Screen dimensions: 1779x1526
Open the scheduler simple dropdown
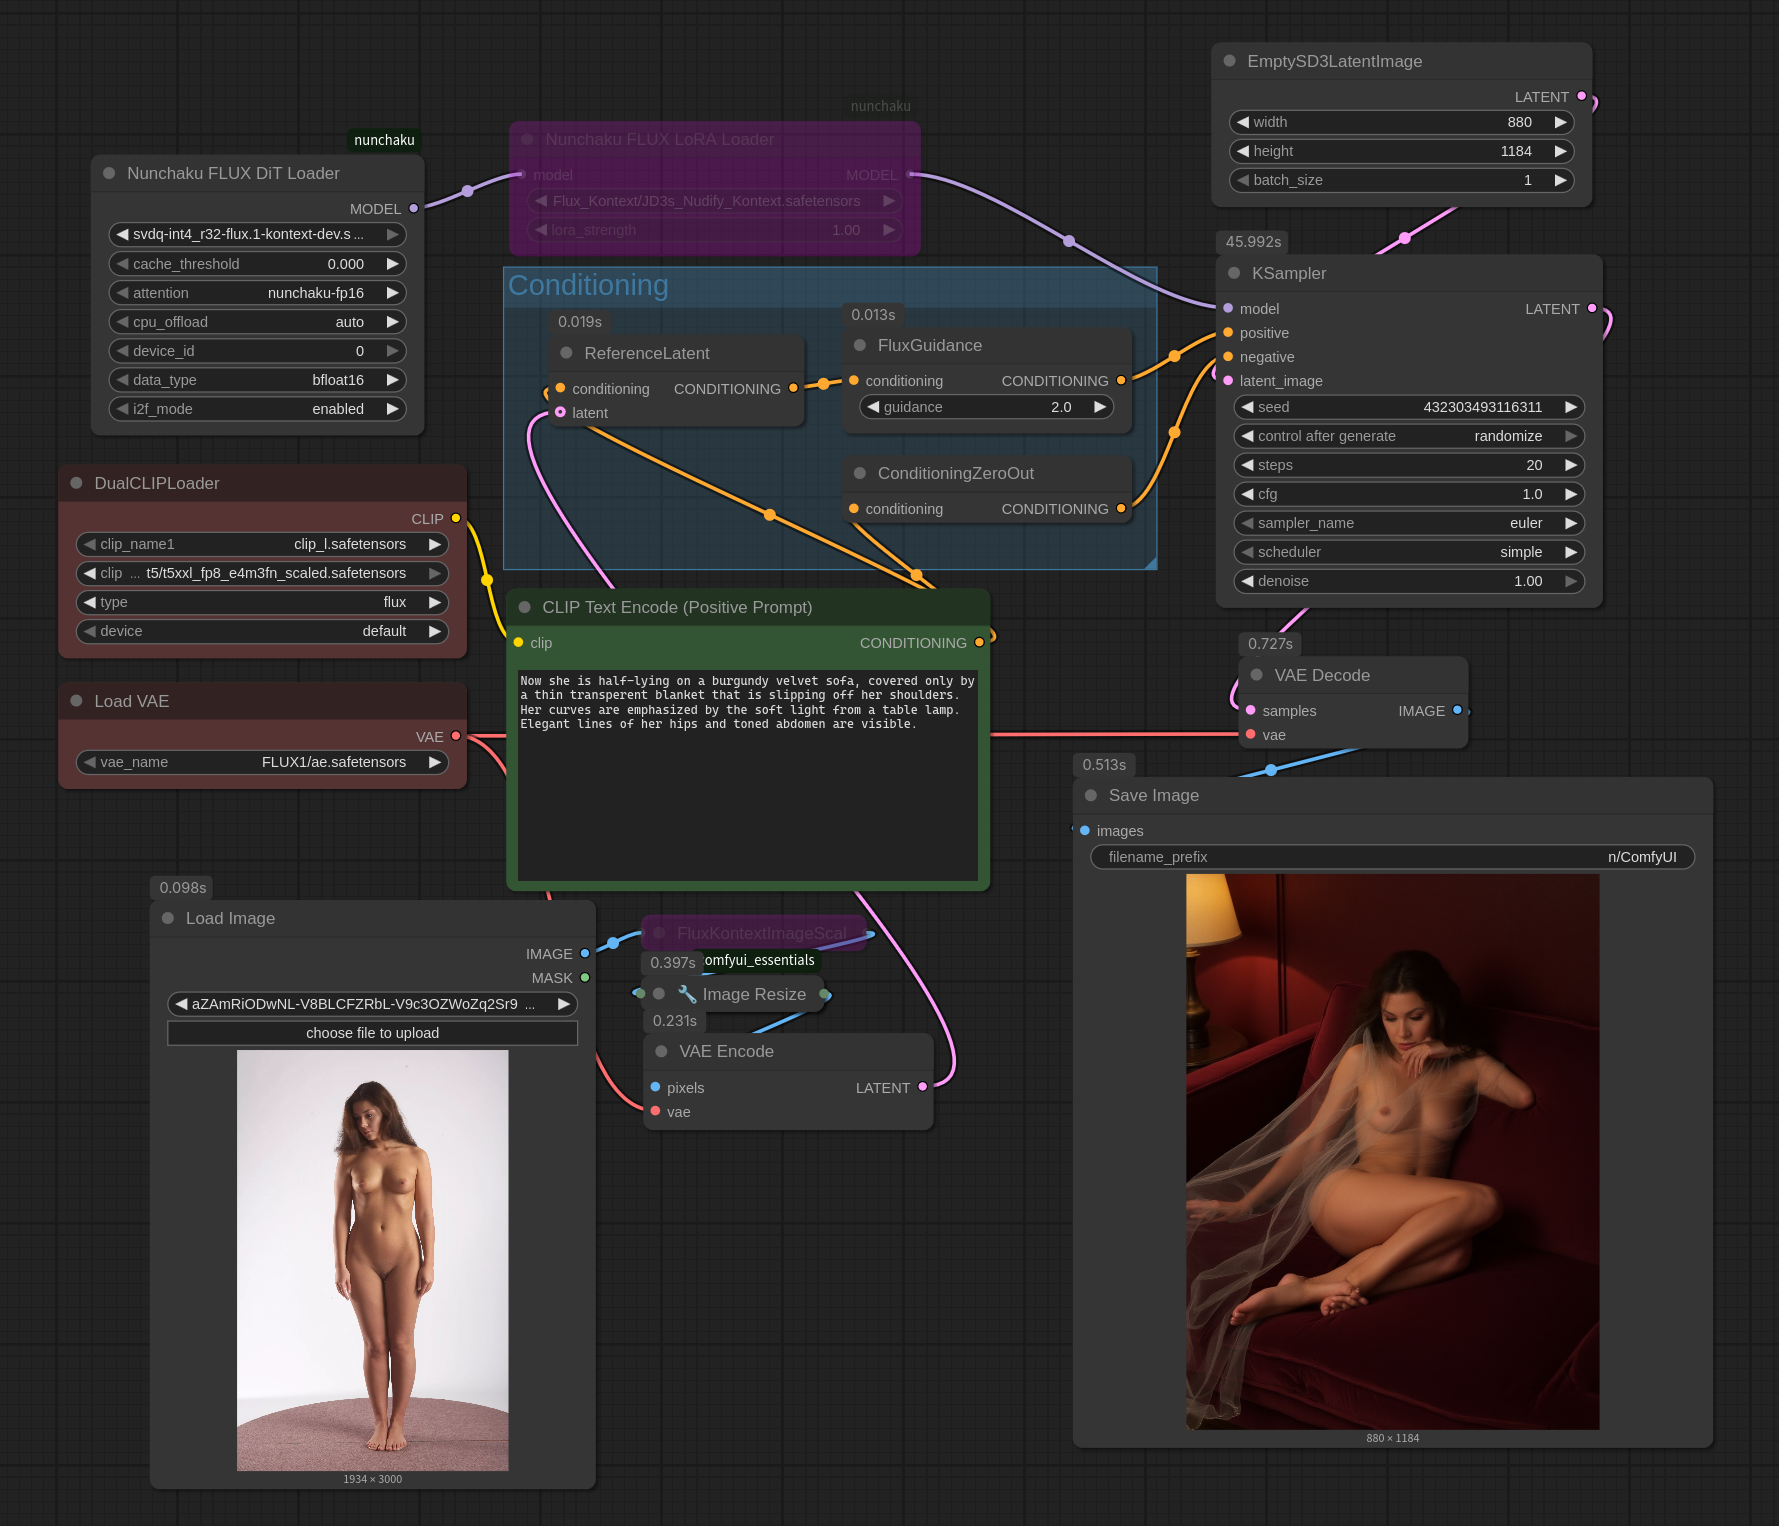coord(1408,552)
